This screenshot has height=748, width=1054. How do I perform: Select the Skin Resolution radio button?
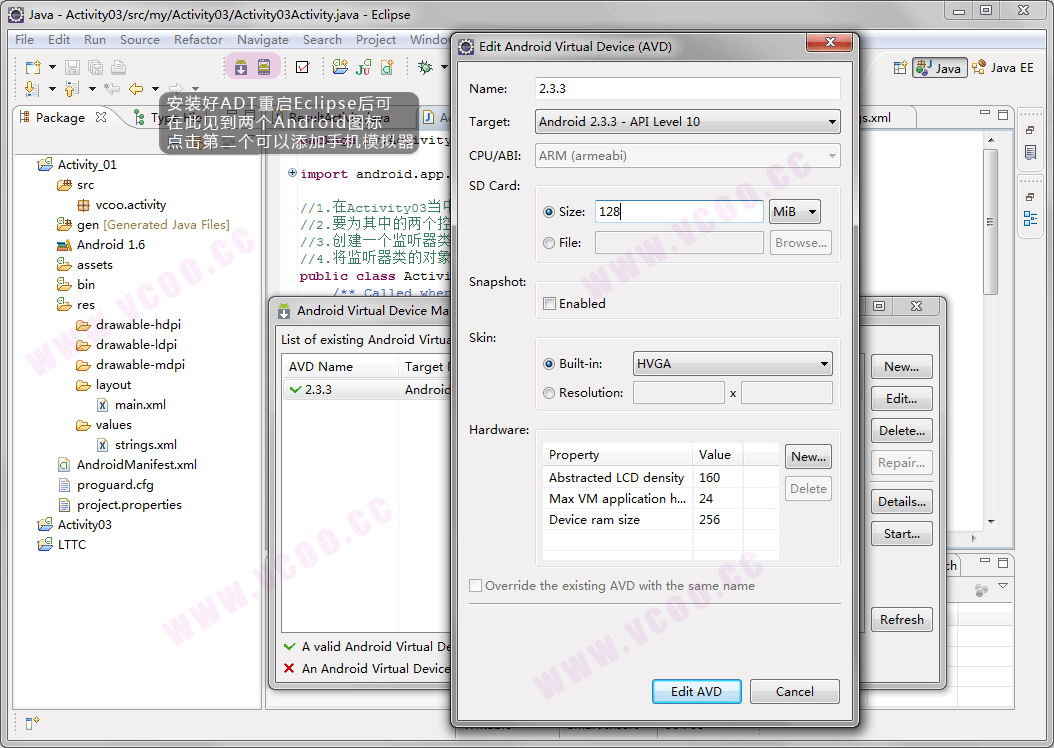click(549, 393)
